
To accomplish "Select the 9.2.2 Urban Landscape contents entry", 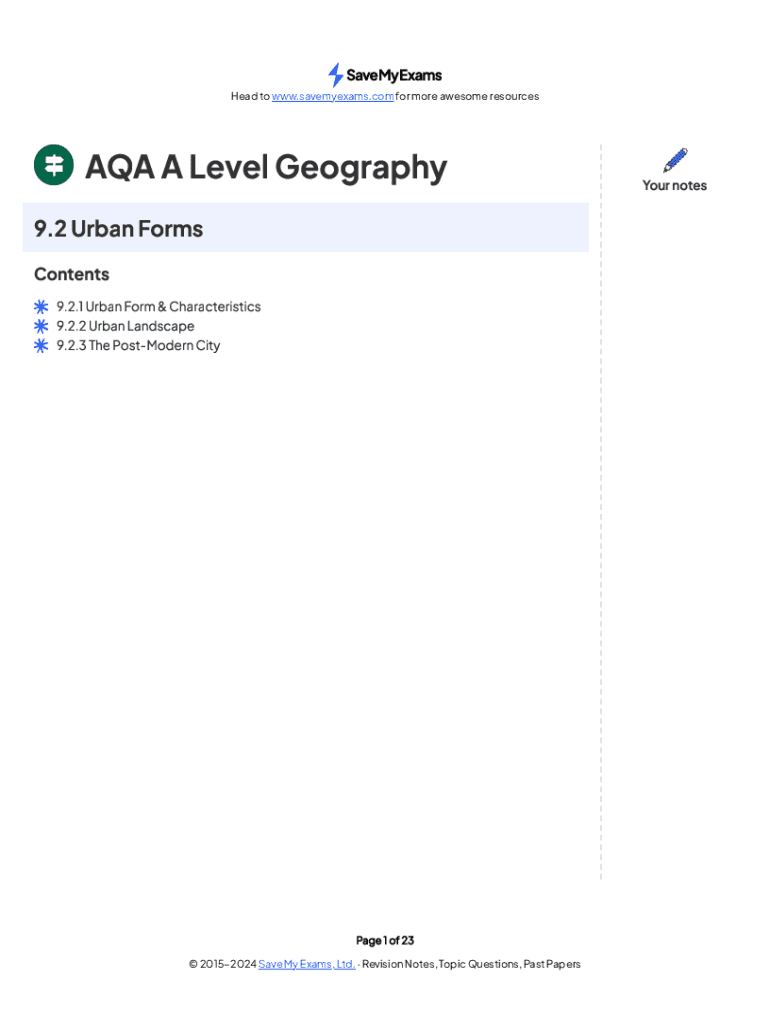I will 125,326.
